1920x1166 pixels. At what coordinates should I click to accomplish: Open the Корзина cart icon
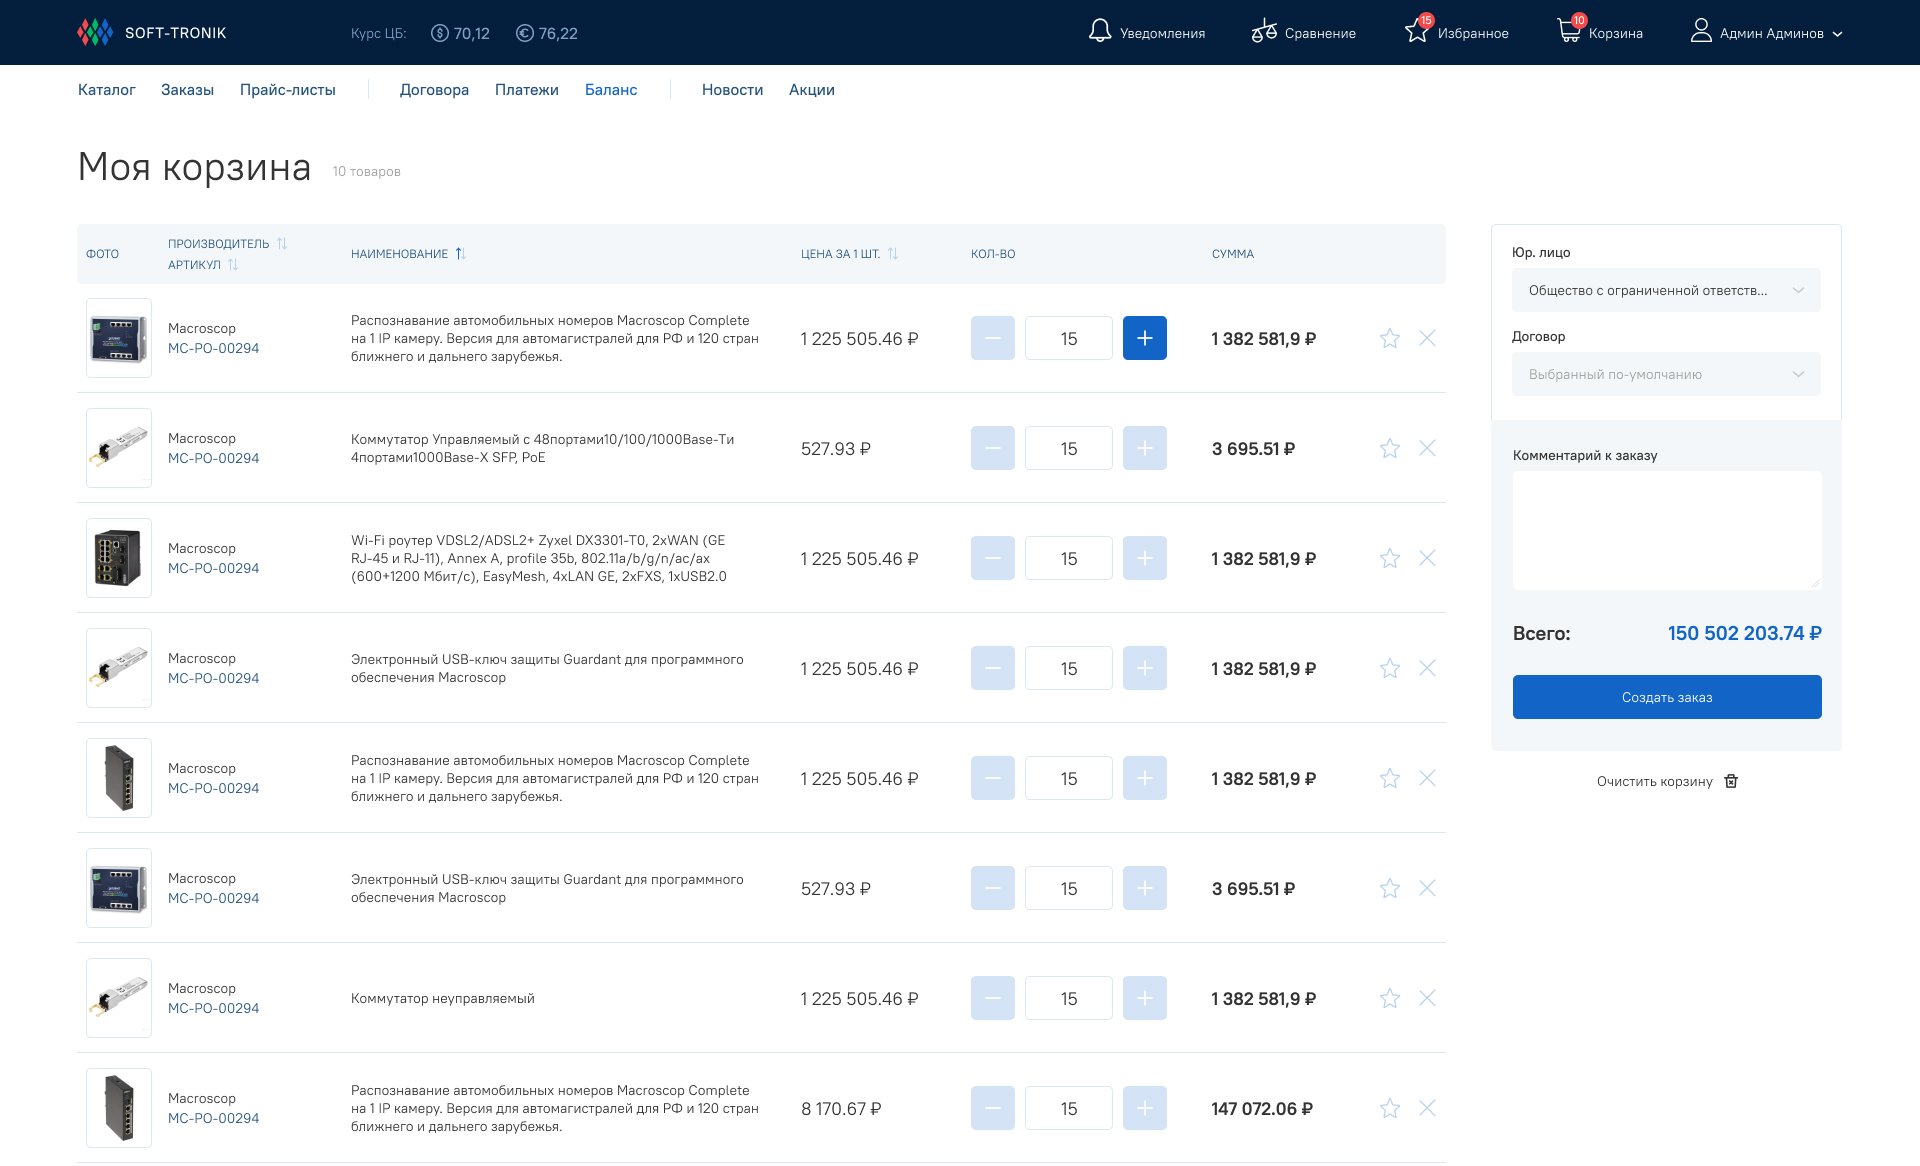pos(1569,31)
